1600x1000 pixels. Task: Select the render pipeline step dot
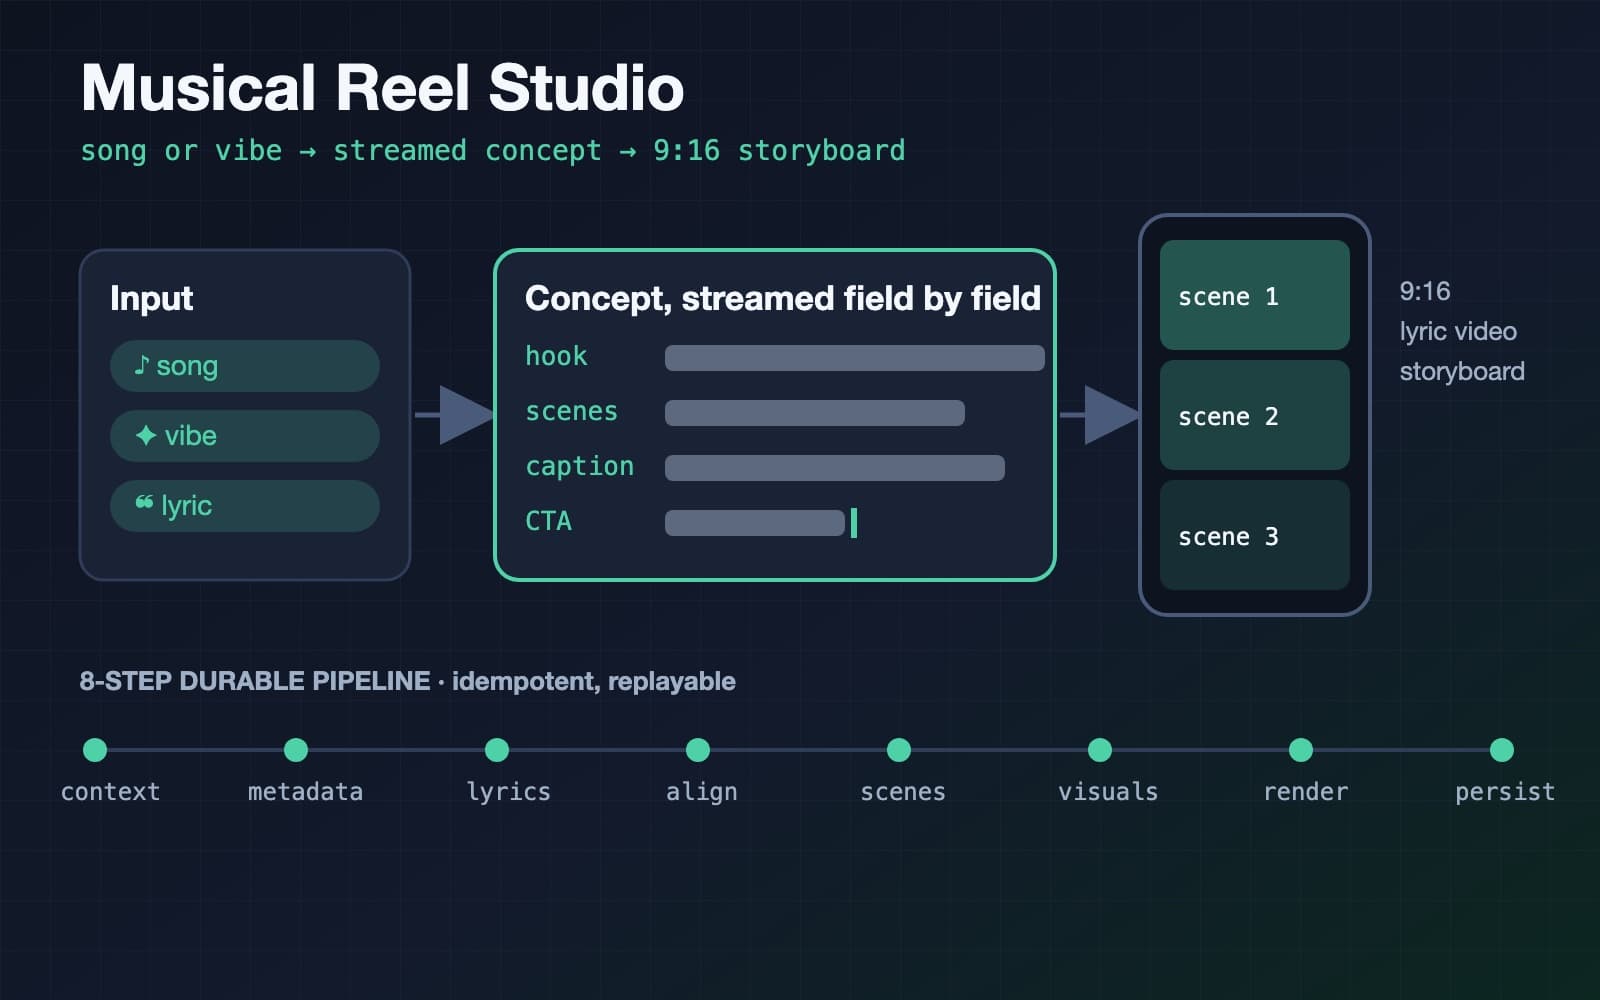click(x=1301, y=750)
